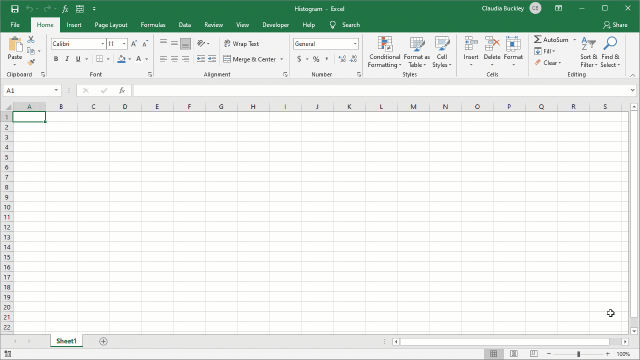Center the text horizontally
Image resolution: width=640 pixels, height=360 pixels.
pos(174,59)
